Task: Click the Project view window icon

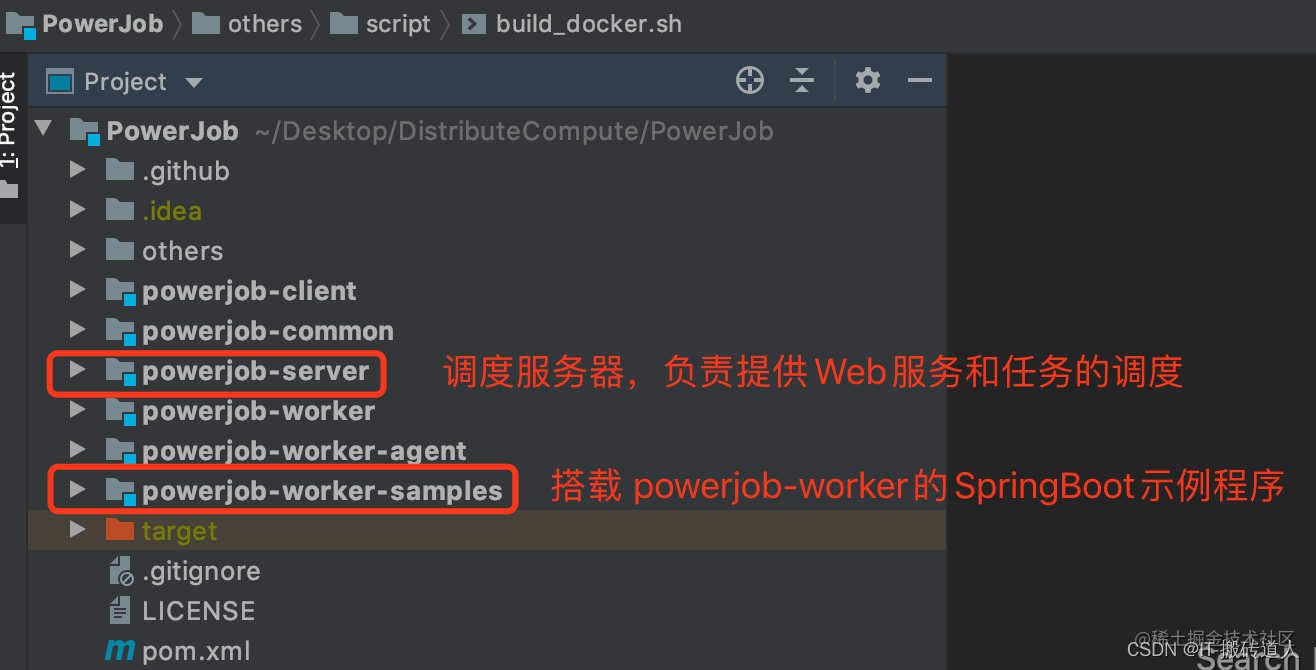Action: click(x=61, y=82)
